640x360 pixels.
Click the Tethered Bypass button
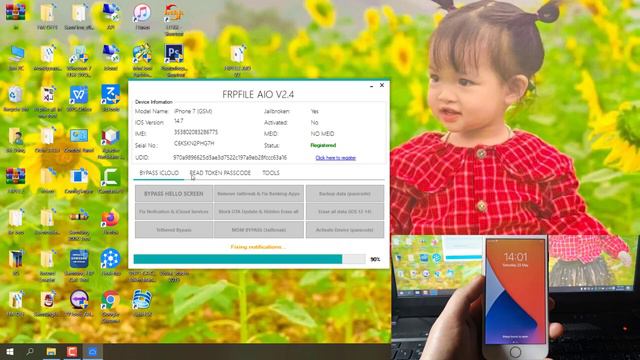tap(174, 230)
